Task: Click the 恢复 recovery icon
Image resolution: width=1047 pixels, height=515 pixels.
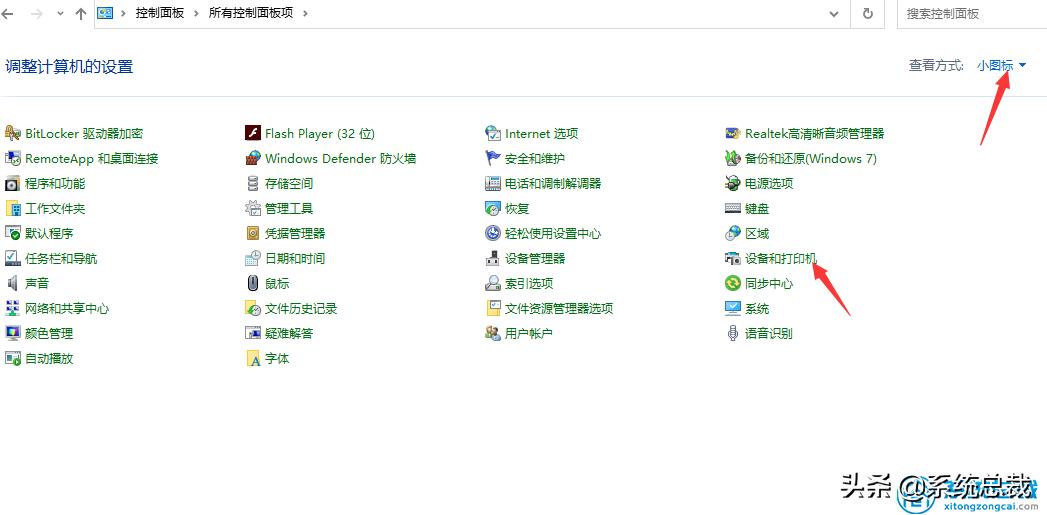Action: [493, 208]
